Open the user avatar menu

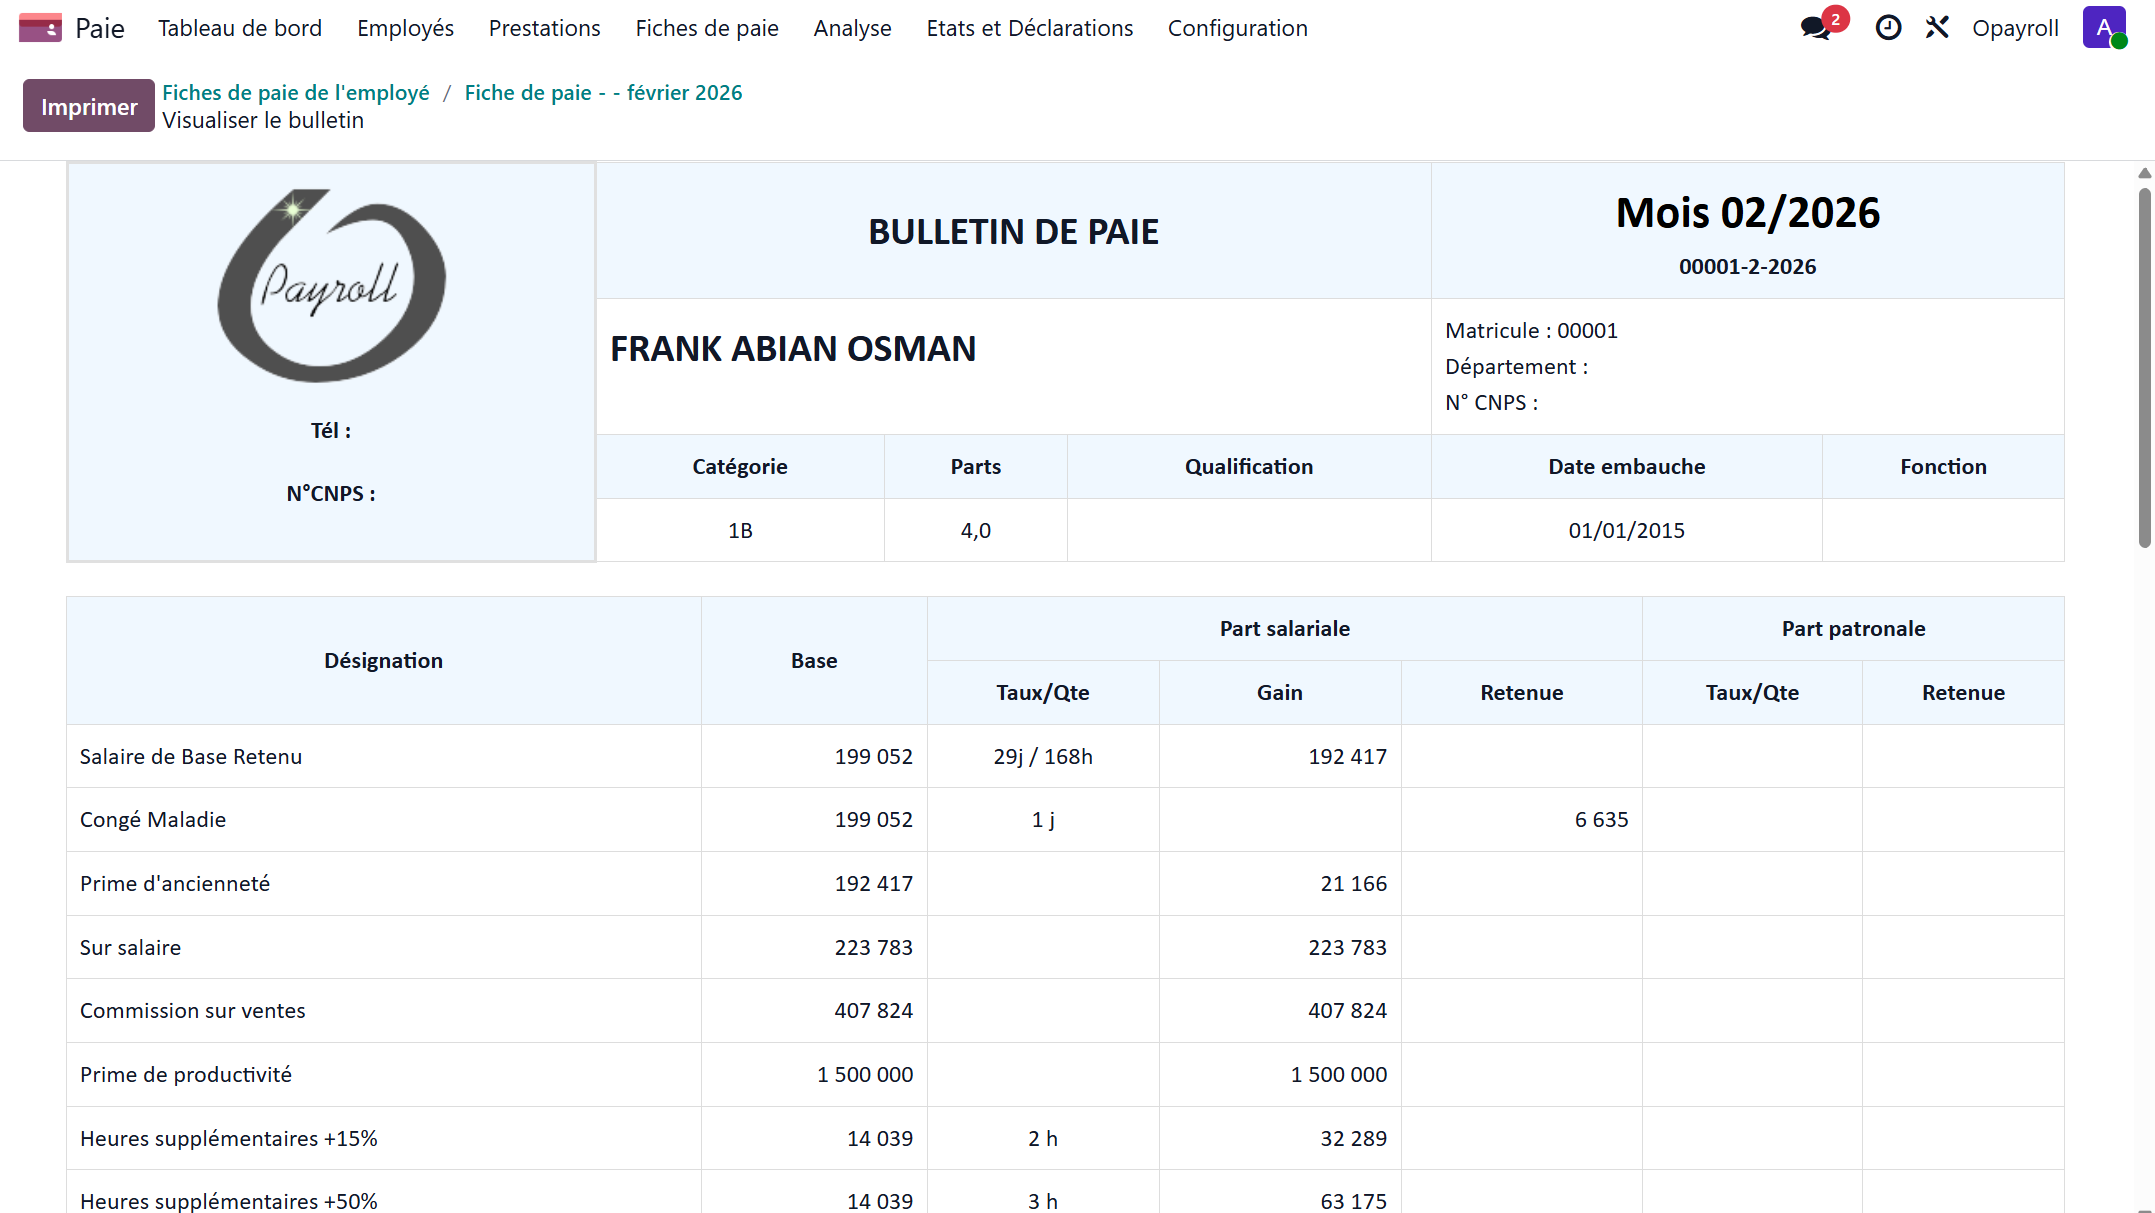tap(2104, 28)
